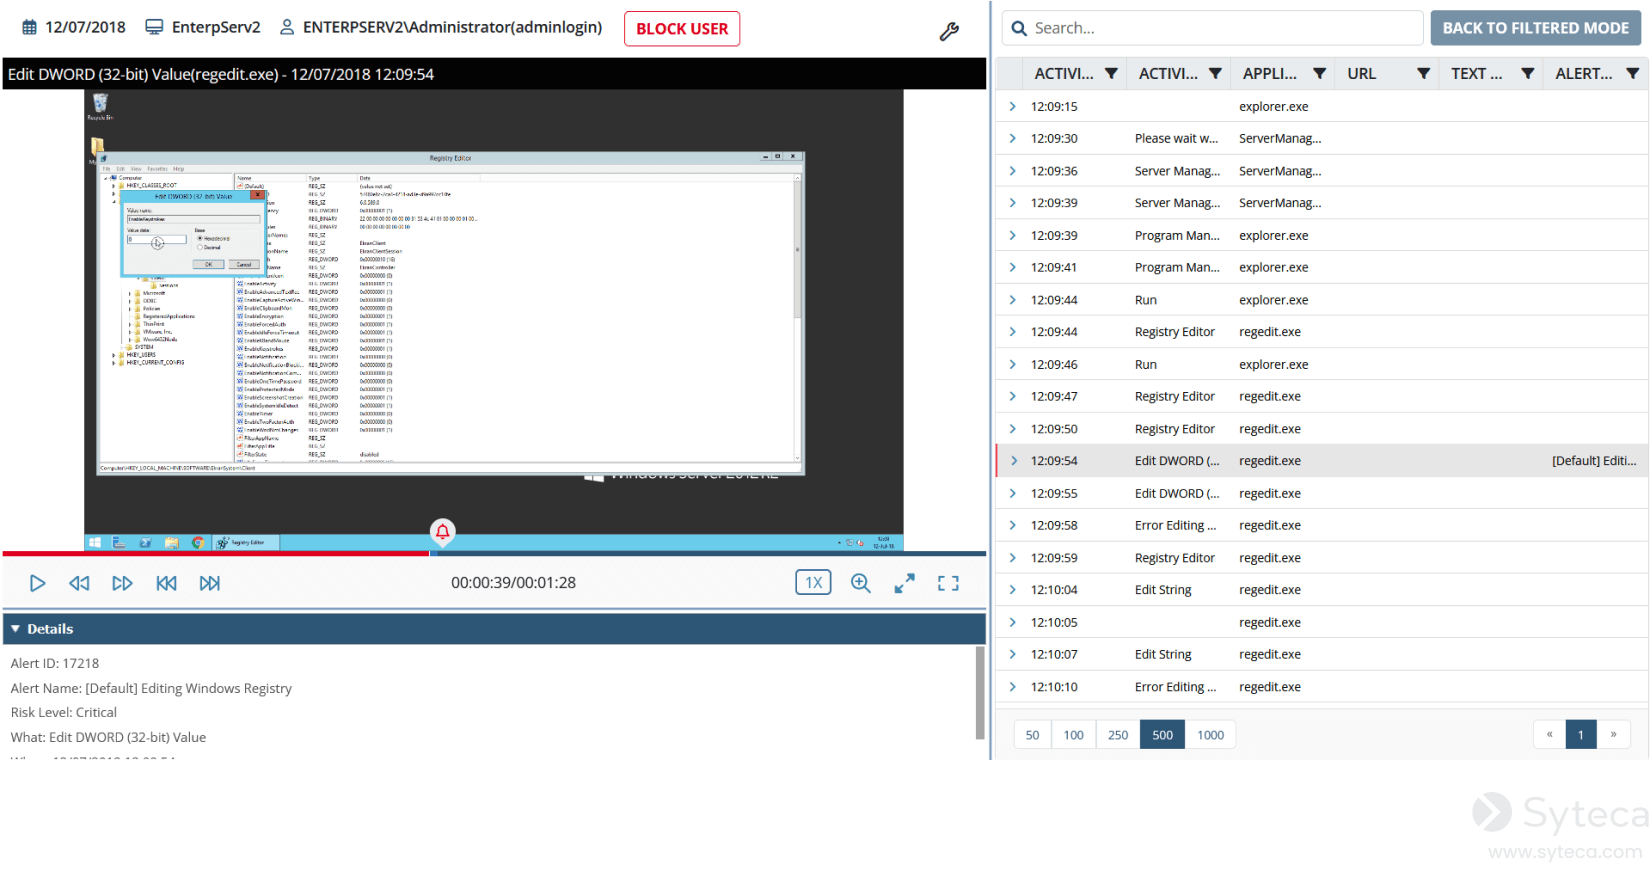
Task: Skip to the last frame of the recording
Action: [x=209, y=583]
